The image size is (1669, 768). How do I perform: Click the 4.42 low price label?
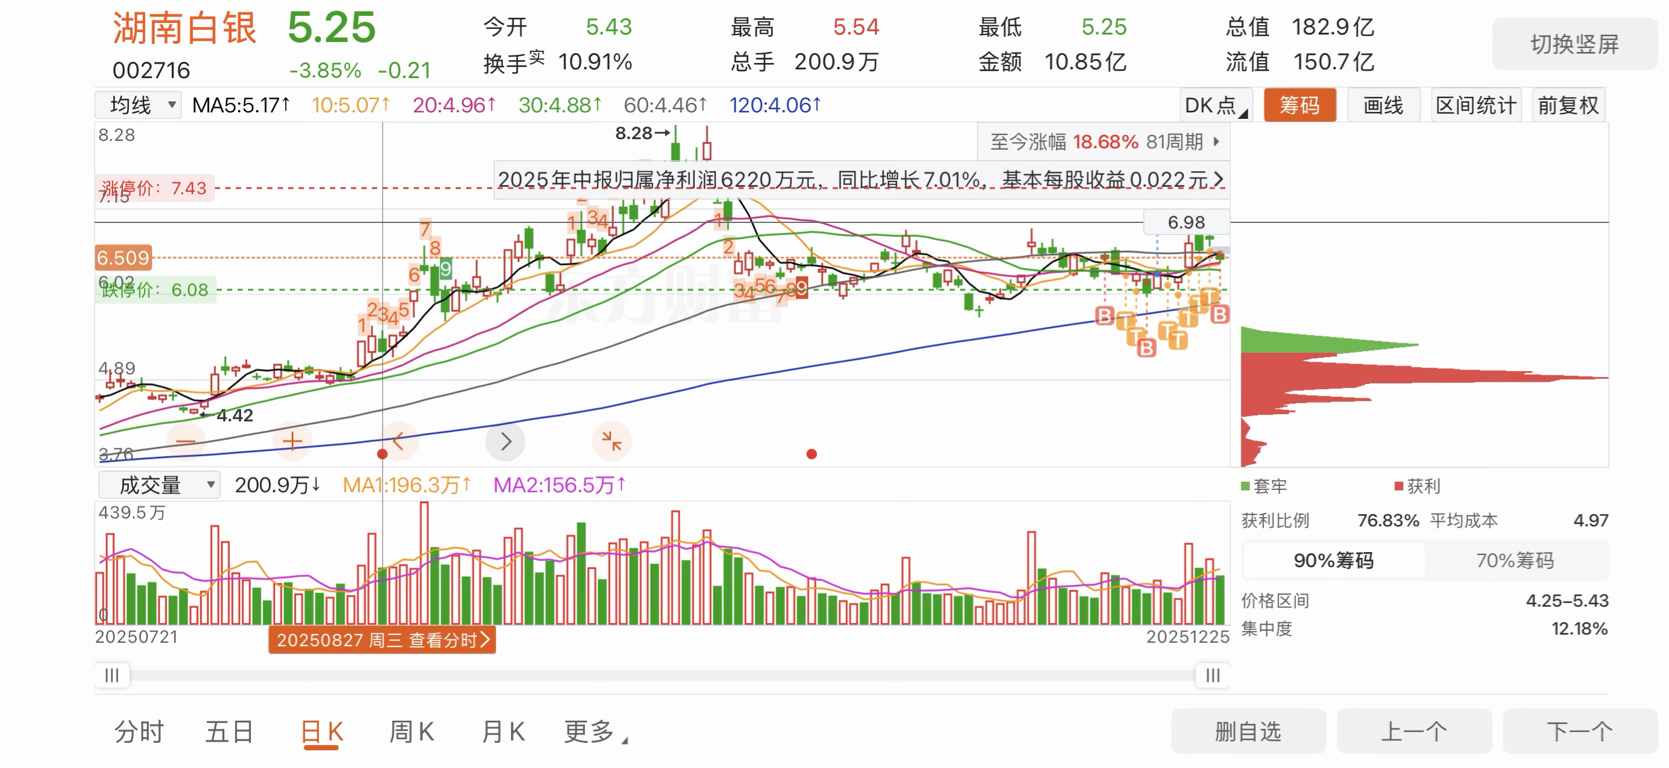click(x=234, y=415)
